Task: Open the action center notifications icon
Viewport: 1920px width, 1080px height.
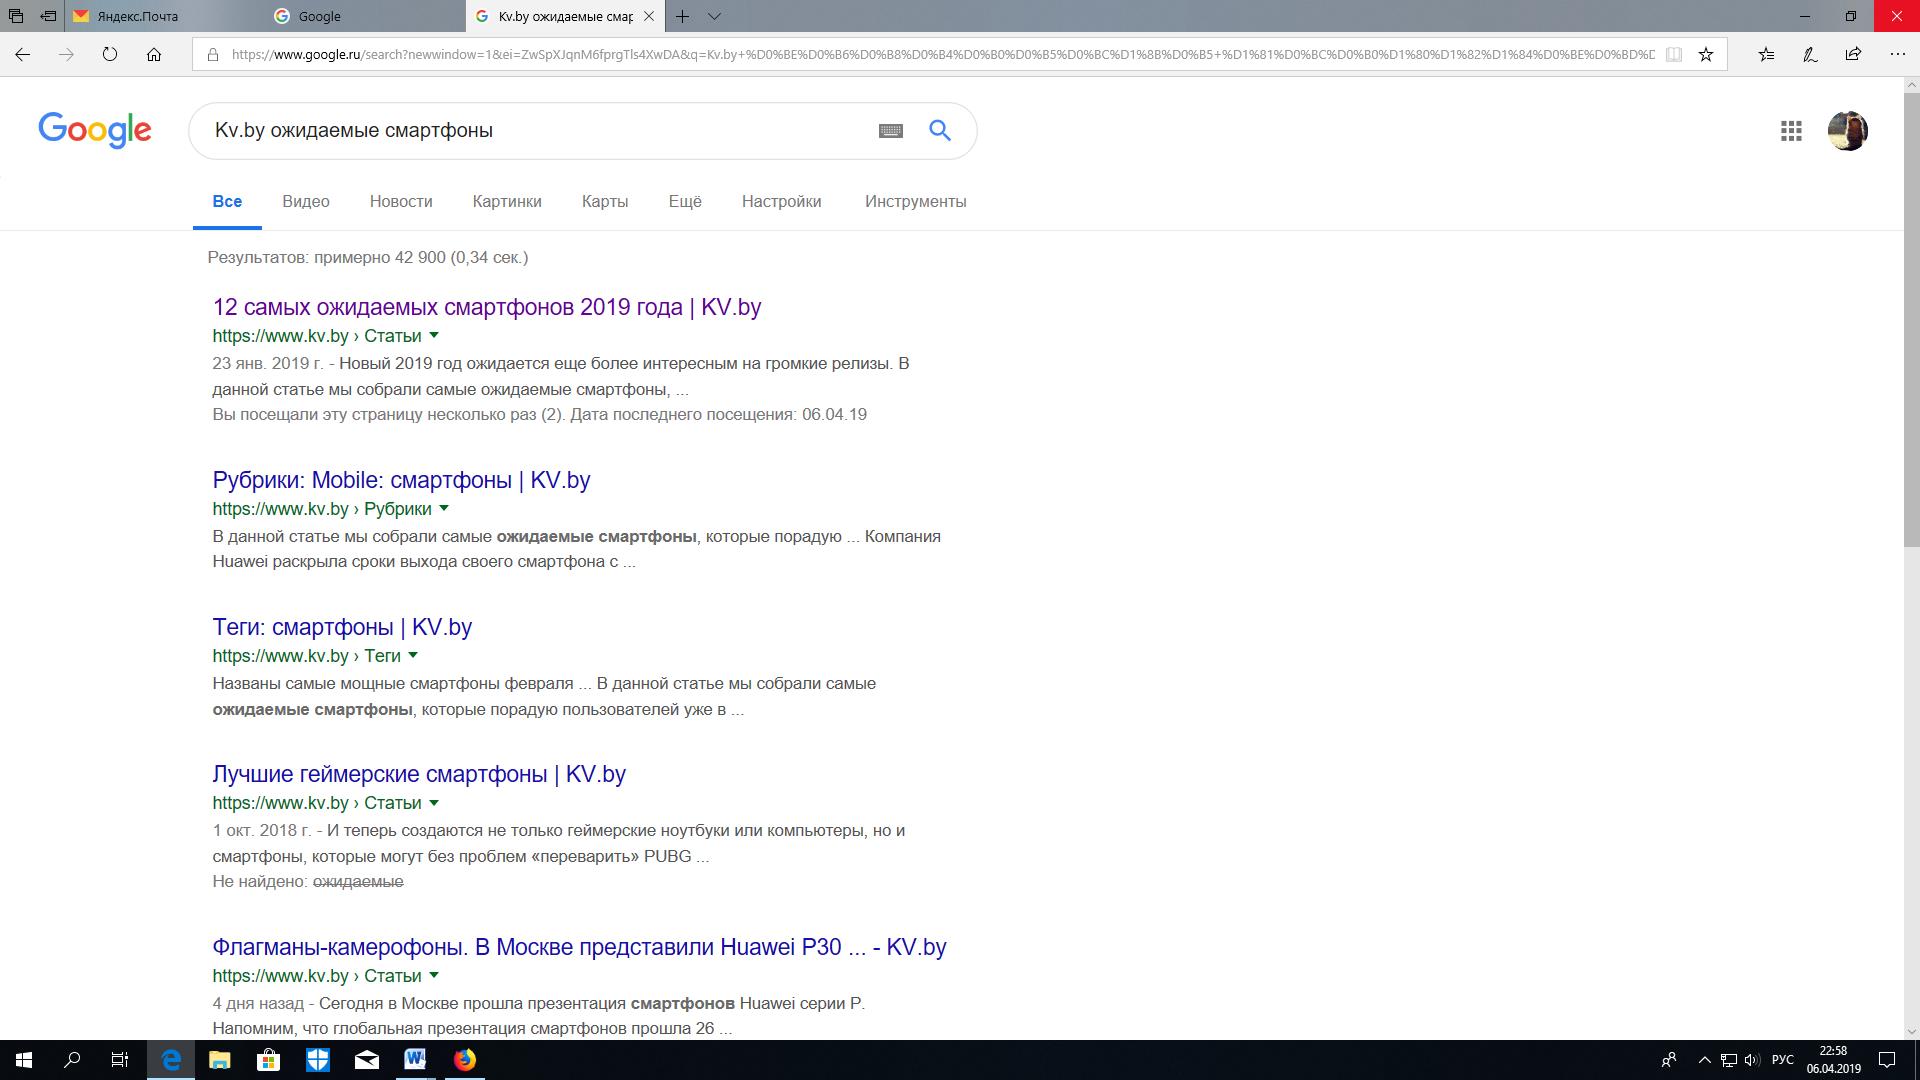Action: 1887,1060
